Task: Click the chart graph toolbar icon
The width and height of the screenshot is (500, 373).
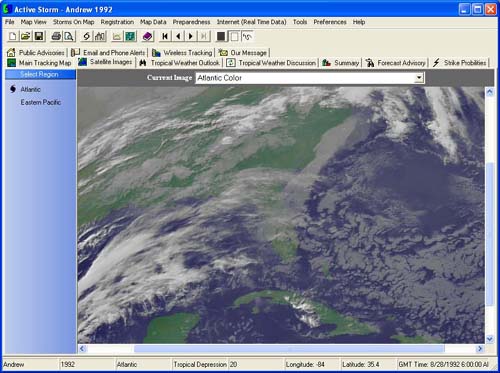Action: (x=117, y=36)
